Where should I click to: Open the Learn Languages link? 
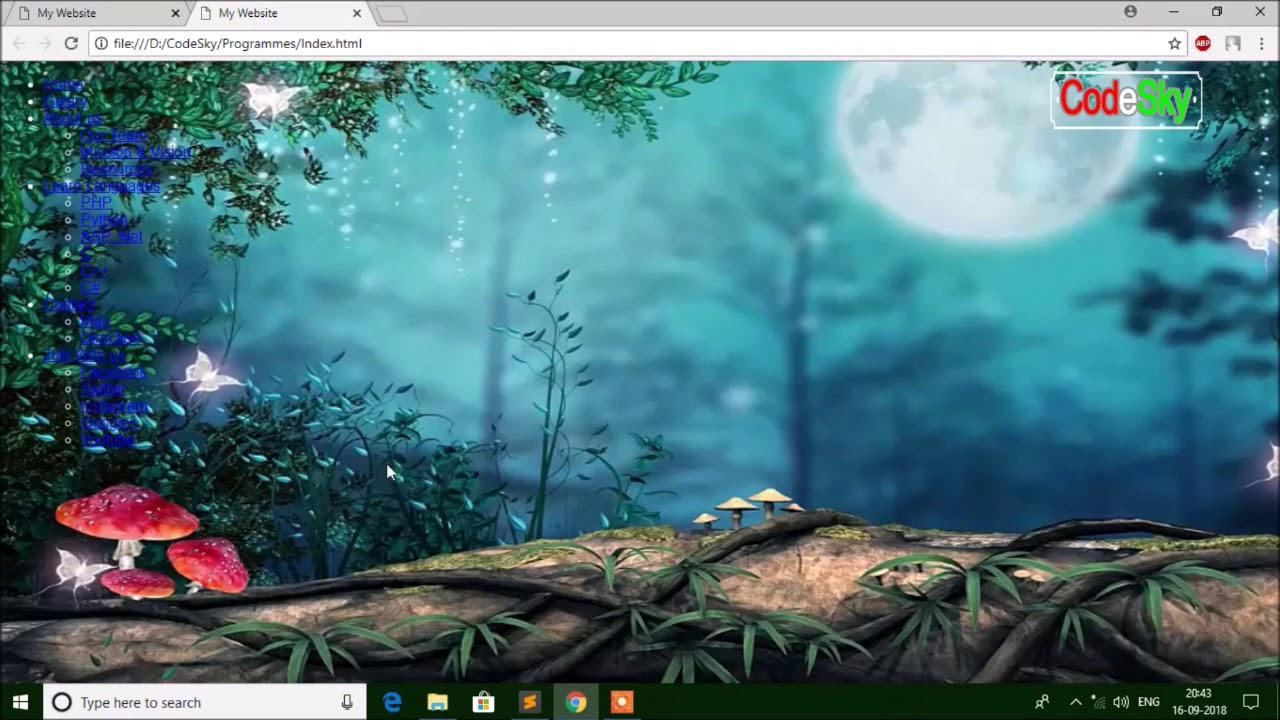(101, 187)
